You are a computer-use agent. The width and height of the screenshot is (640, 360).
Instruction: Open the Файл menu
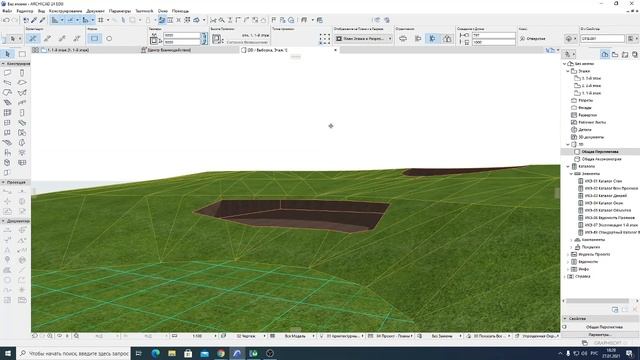tap(7, 11)
